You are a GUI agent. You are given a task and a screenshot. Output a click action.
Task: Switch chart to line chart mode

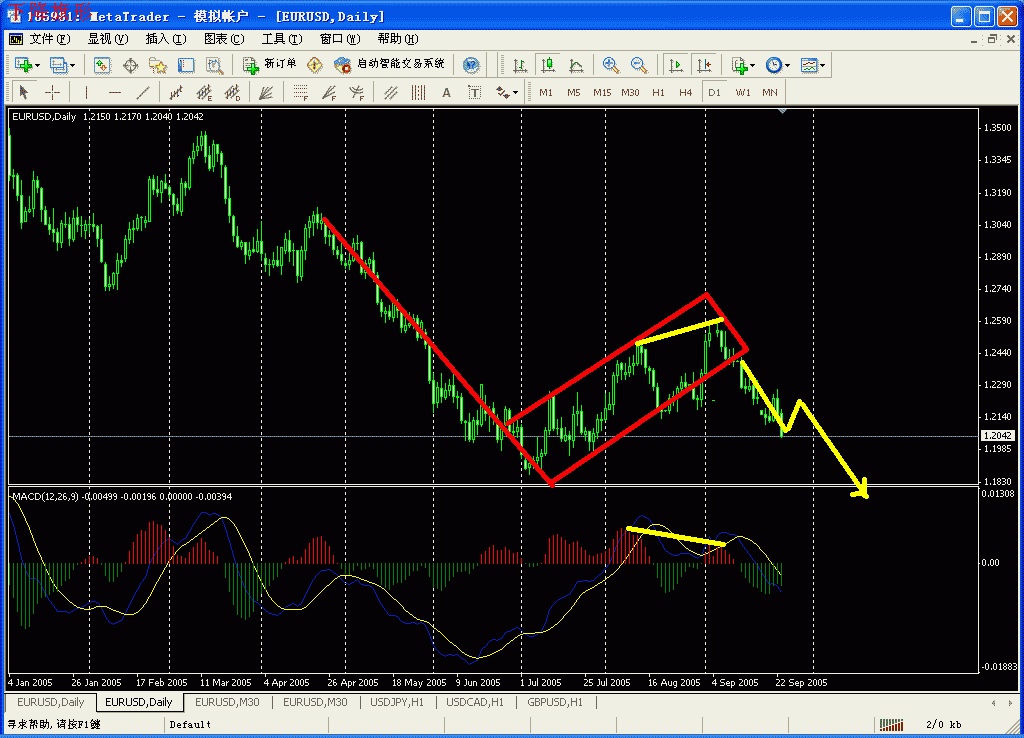coord(576,65)
